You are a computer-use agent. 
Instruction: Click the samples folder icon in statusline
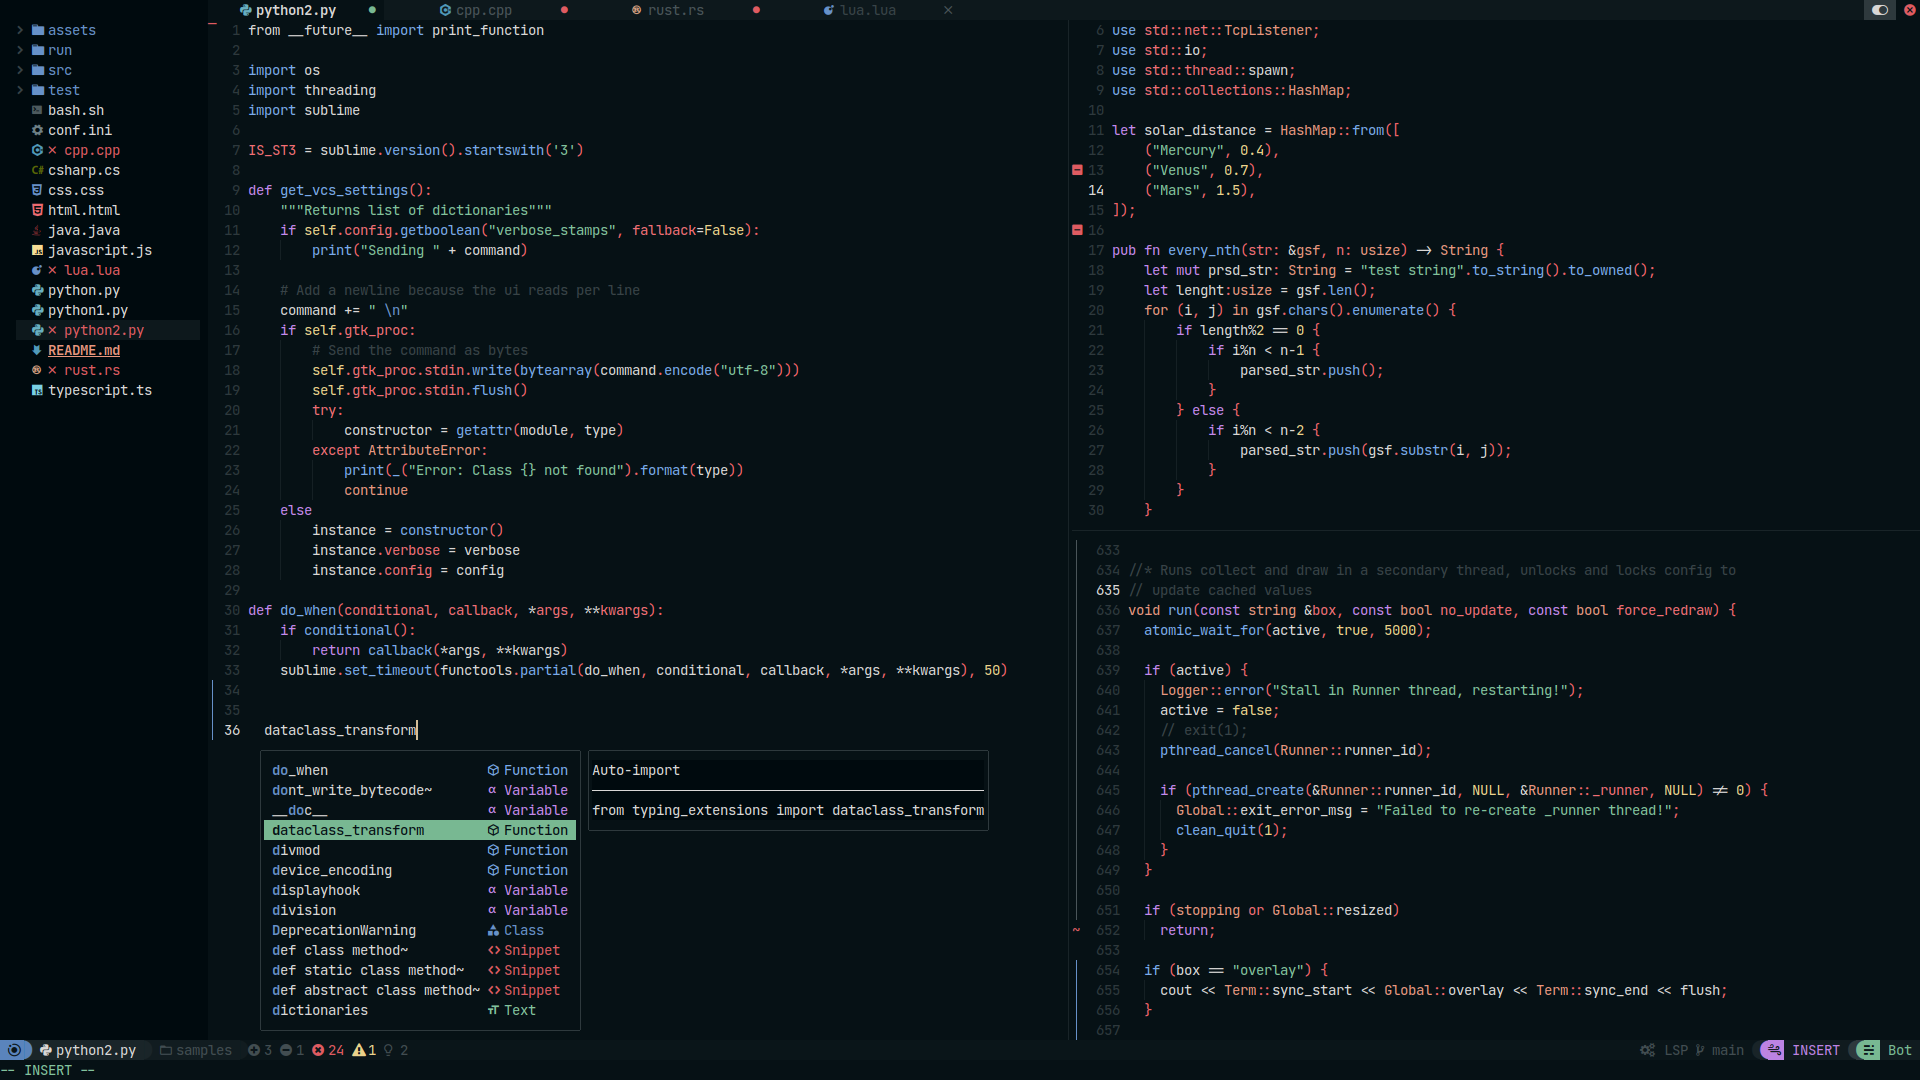pos(167,1050)
